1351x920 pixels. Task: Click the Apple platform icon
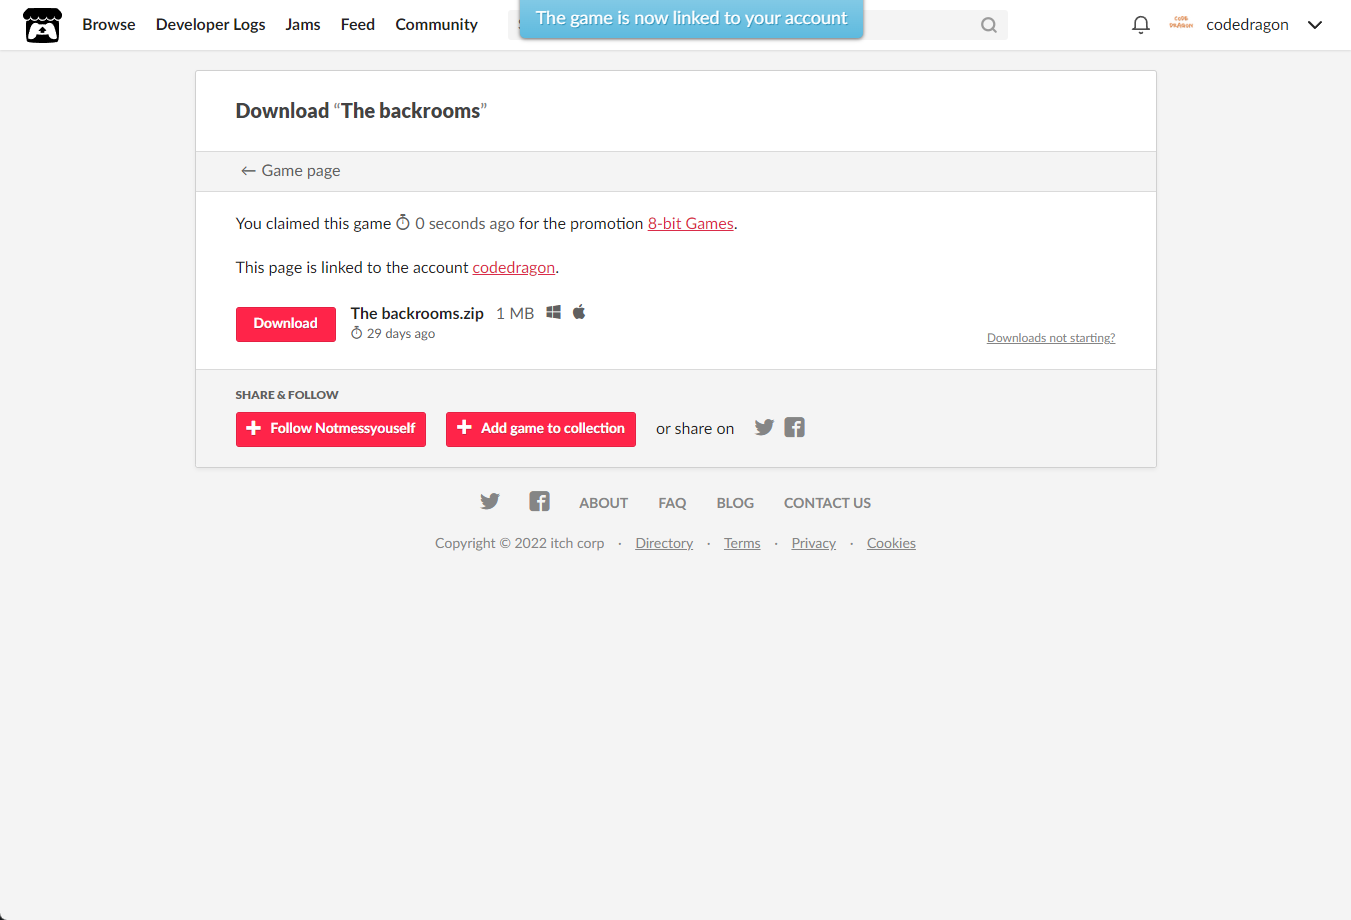579,312
